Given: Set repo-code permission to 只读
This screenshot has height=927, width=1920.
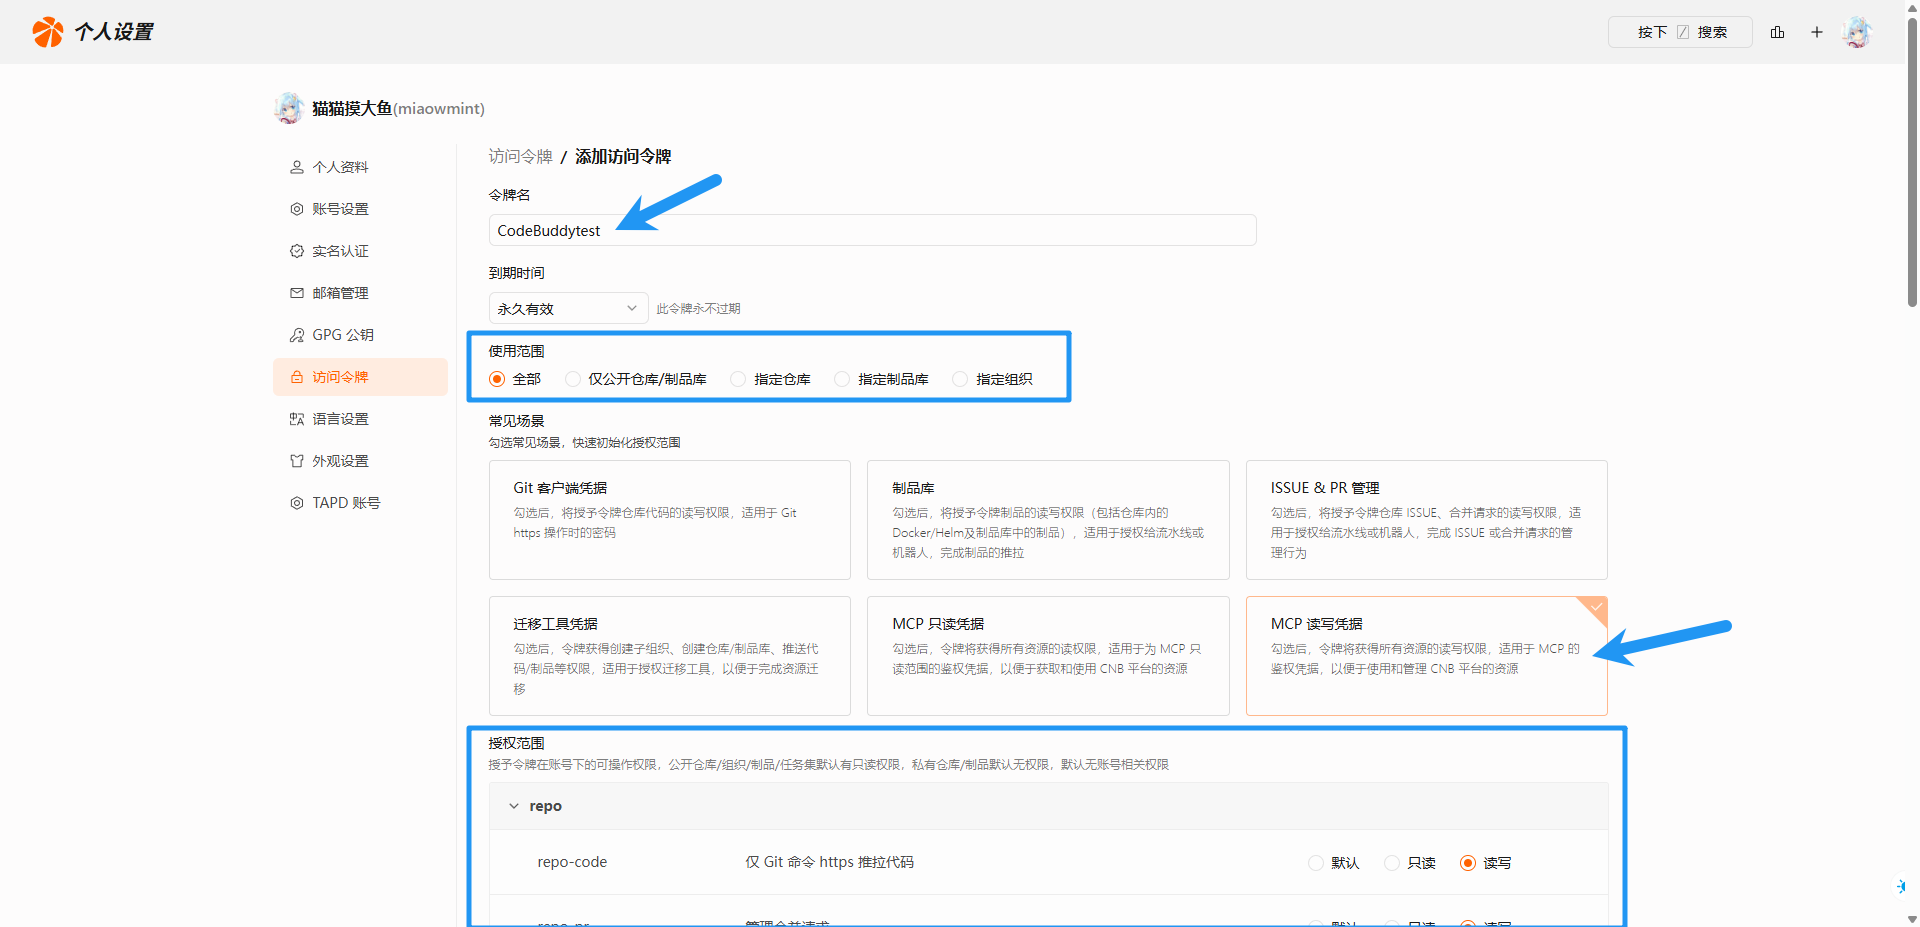Looking at the screenshot, I should [1392, 863].
